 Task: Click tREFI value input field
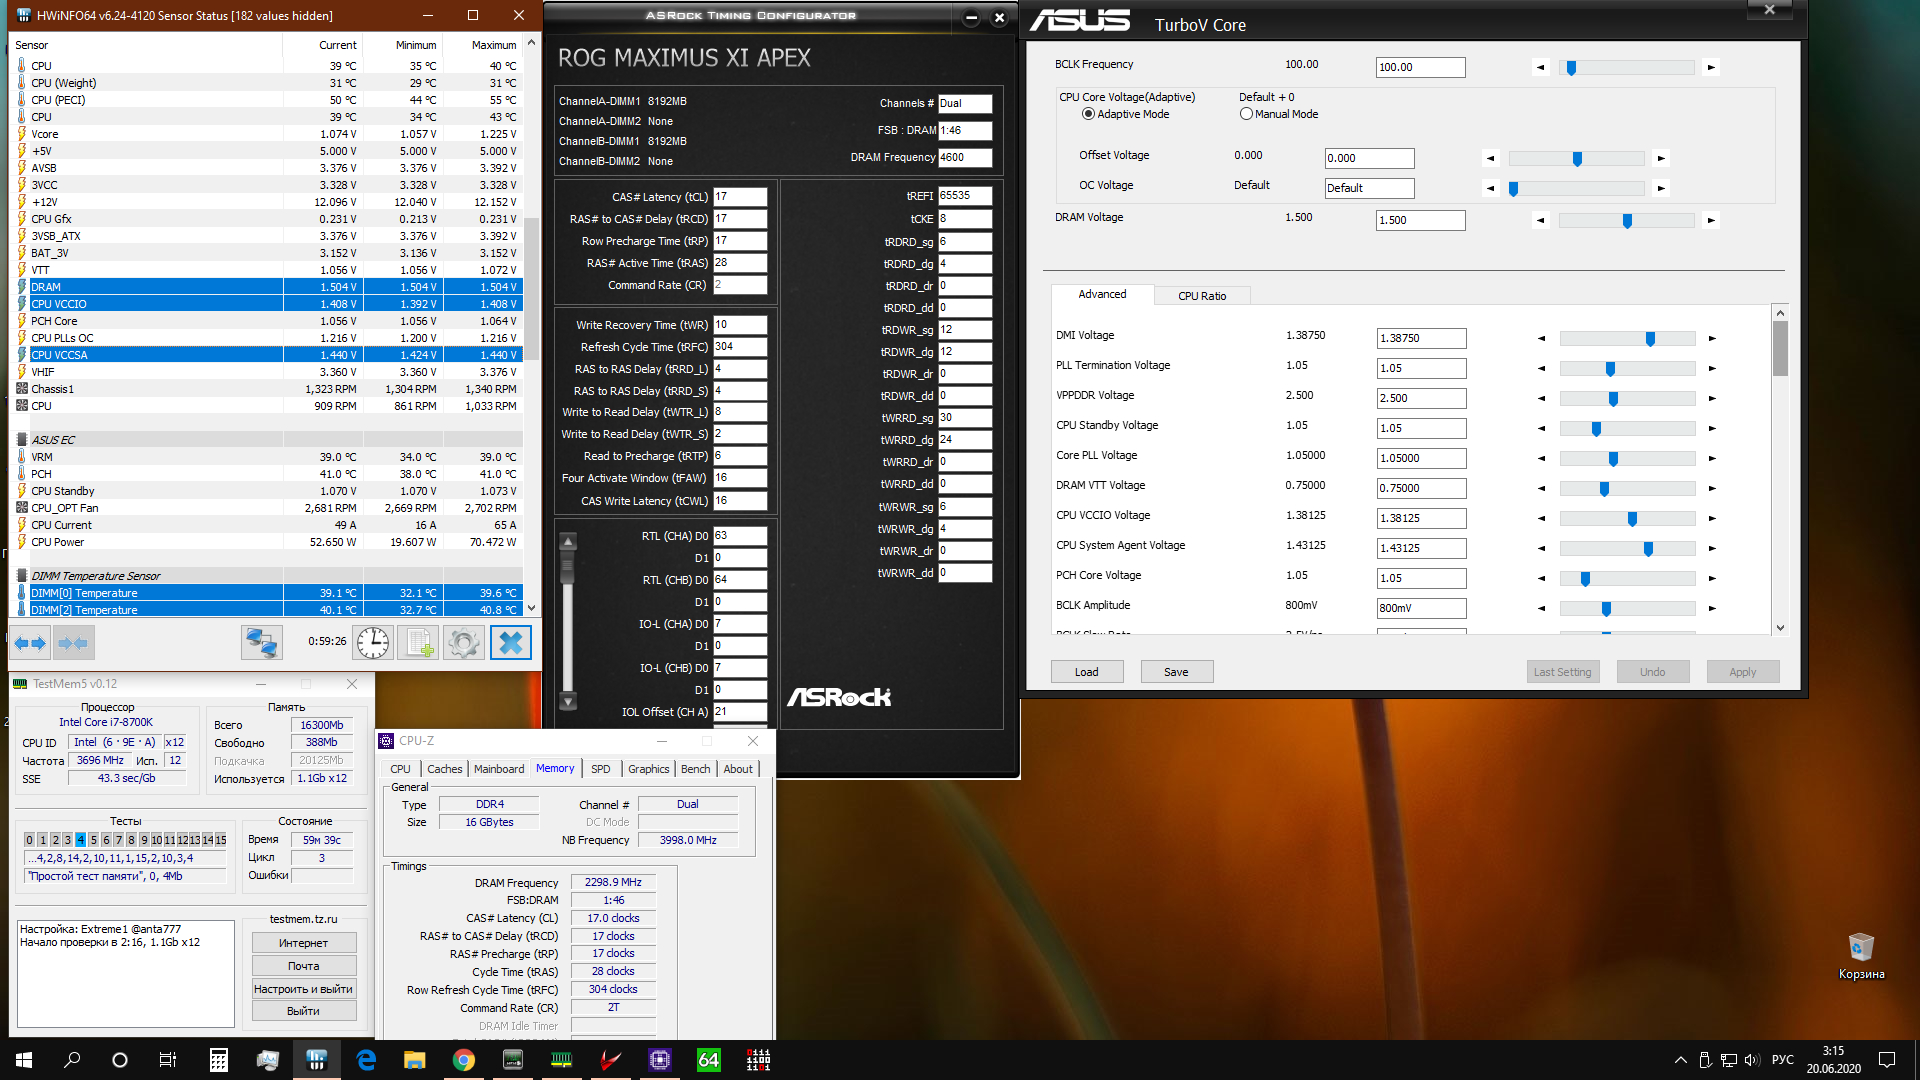coord(964,196)
